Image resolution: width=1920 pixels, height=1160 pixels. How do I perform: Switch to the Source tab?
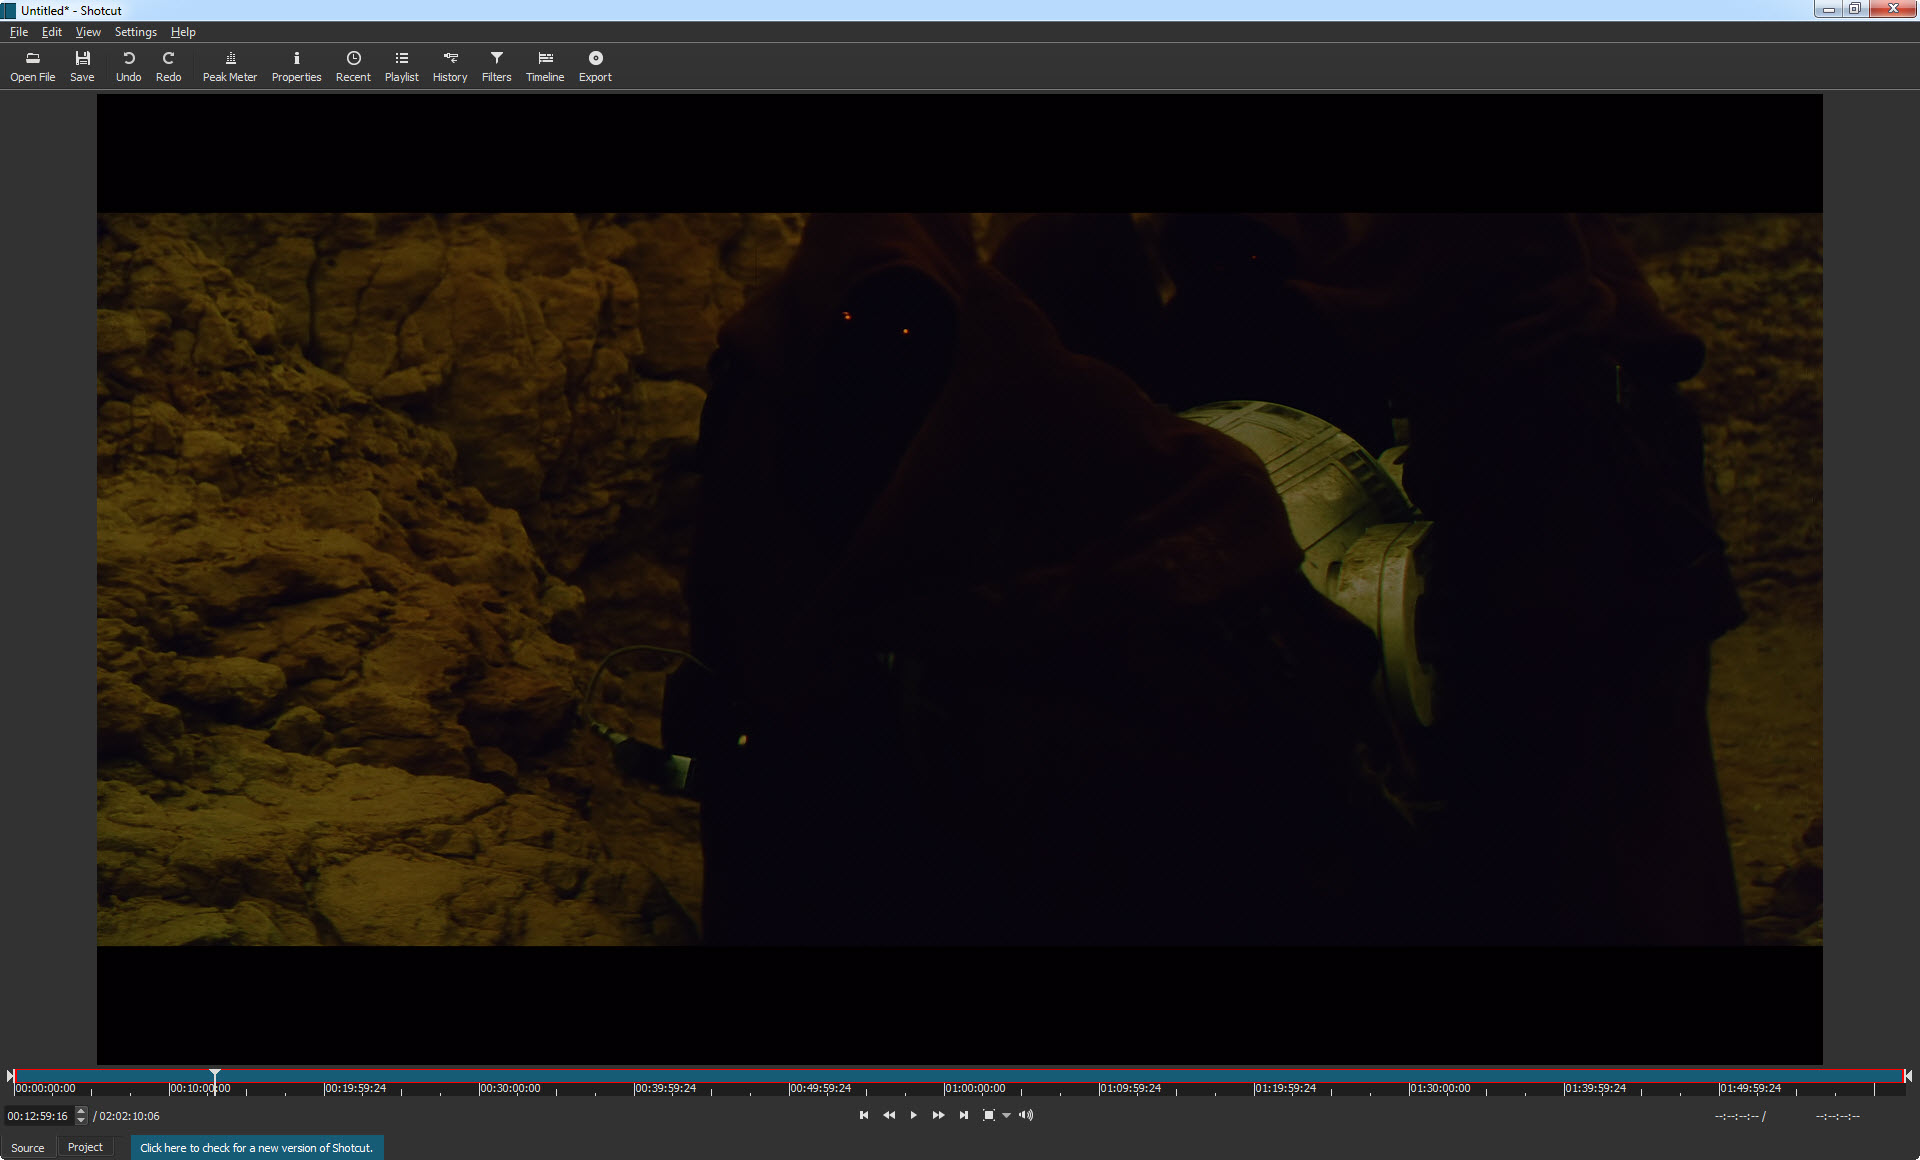pos(28,1148)
